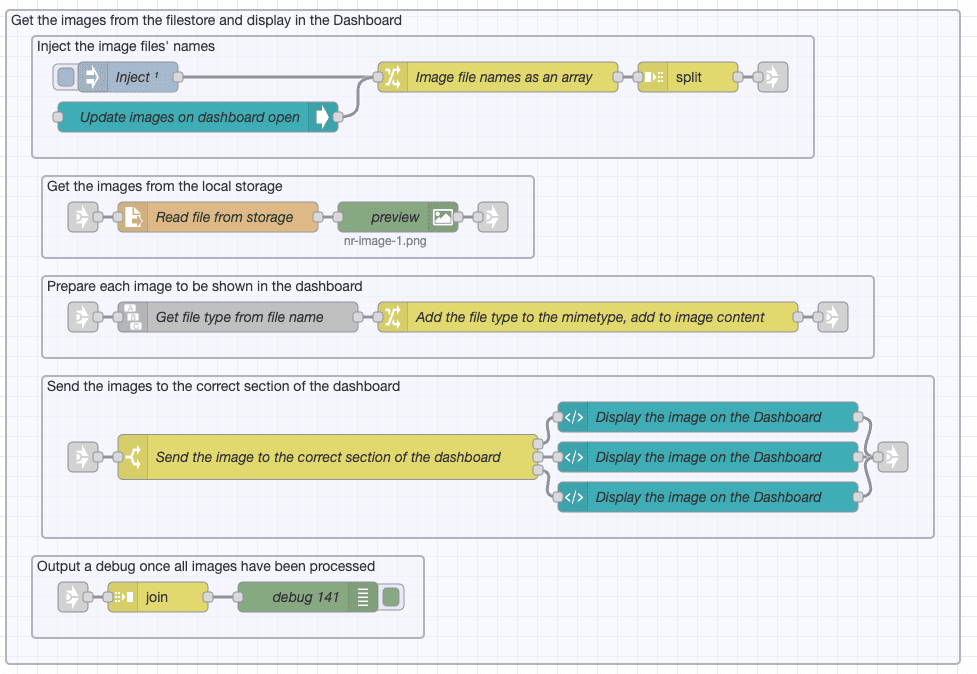This screenshot has width=977, height=674.
Task: Click the link in node before join
Action: point(73,598)
